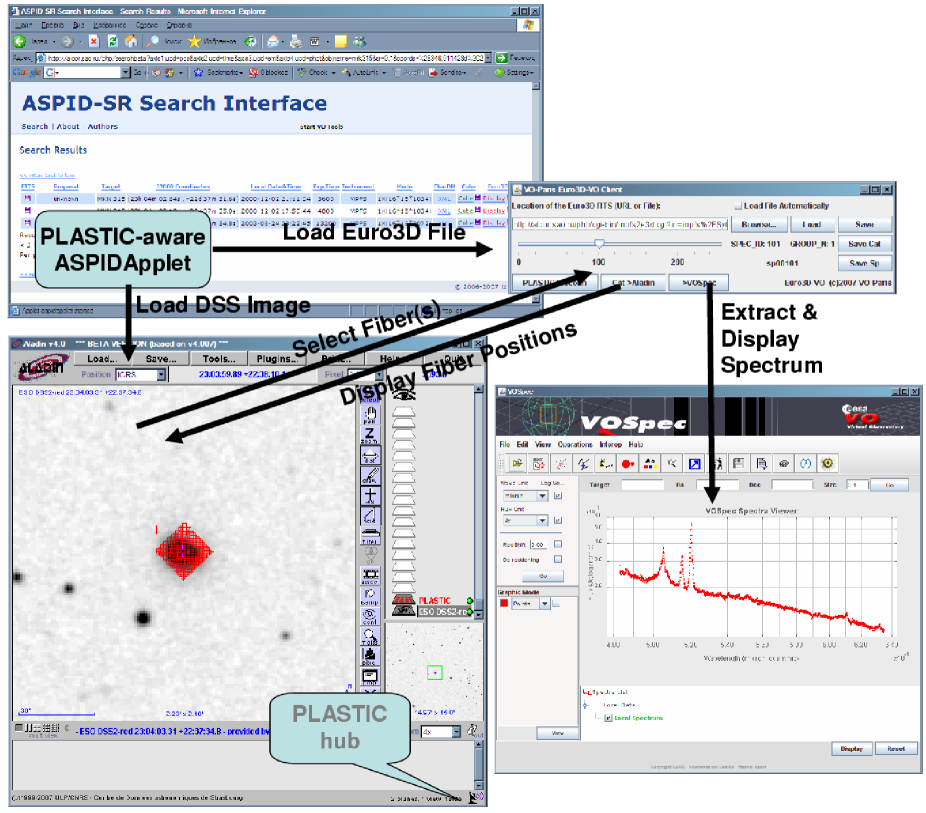The image size is (926, 813).
Task: Click the Euro3D file location input field
Action: tap(617, 225)
